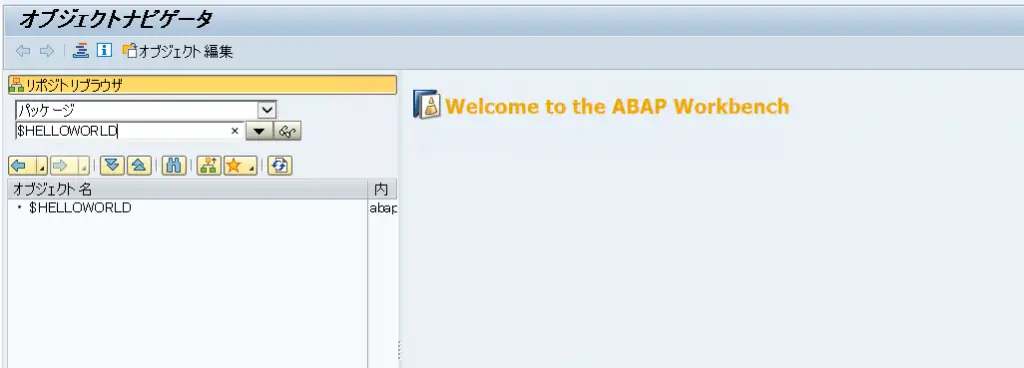The height and width of the screenshot is (368, 1024).
Task: Open the favorites star dropdown arrow
Action: 251,166
